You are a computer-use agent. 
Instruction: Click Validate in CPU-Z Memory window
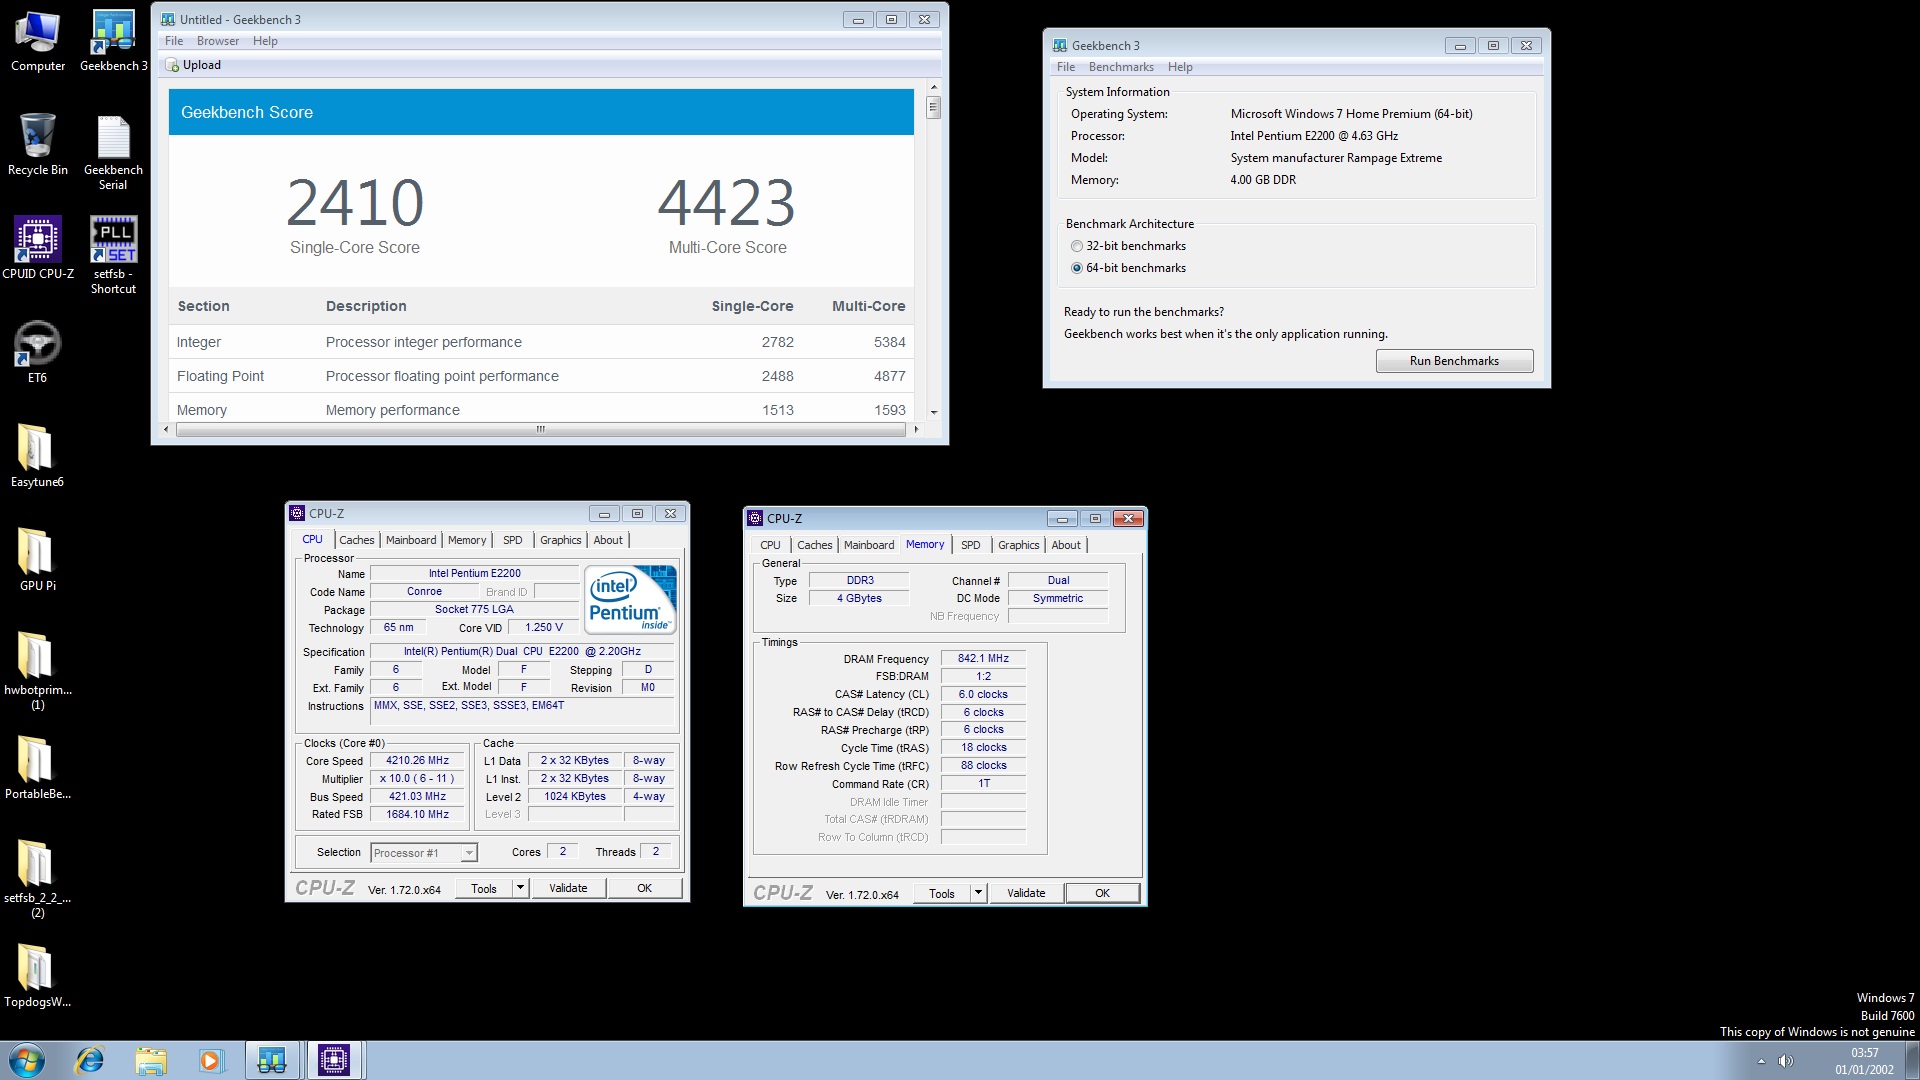pyautogui.click(x=1026, y=893)
